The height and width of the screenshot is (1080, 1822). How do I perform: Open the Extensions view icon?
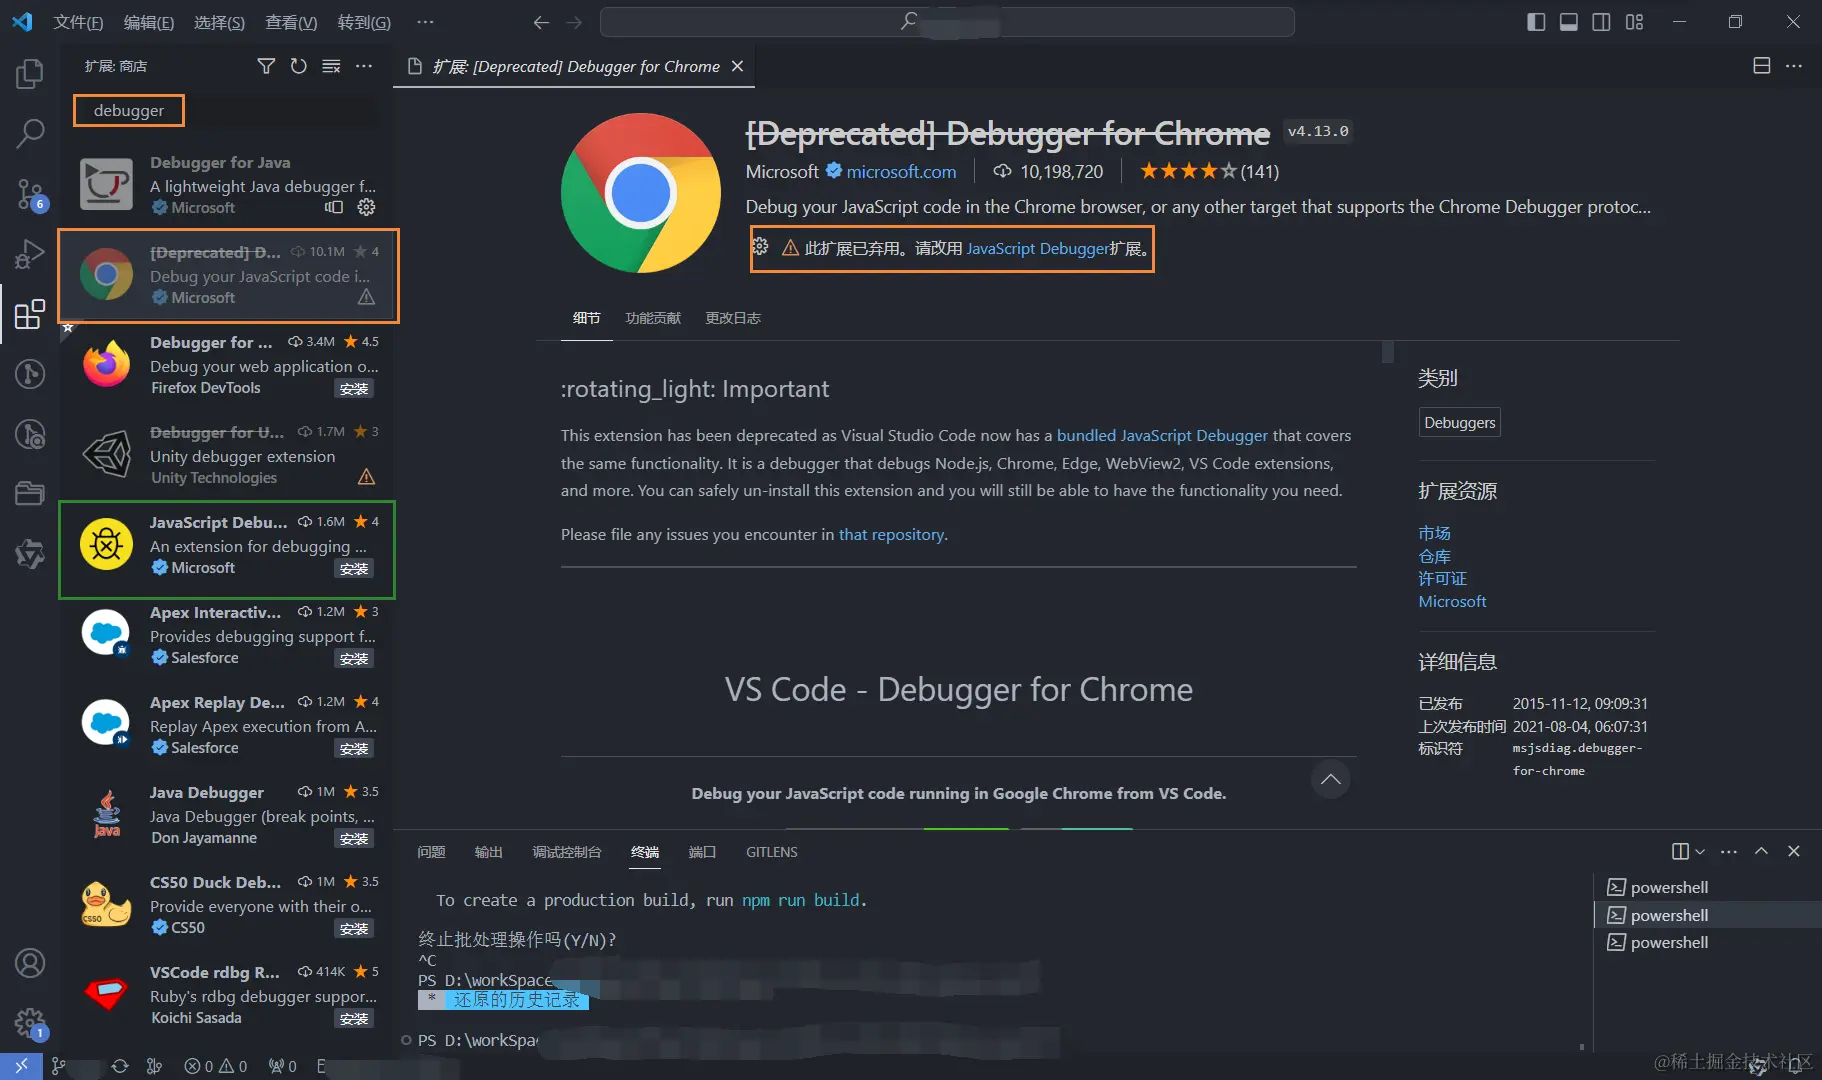(x=30, y=314)
